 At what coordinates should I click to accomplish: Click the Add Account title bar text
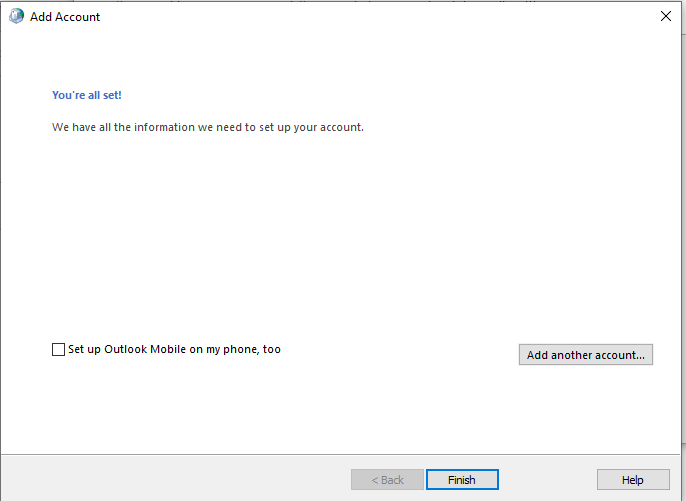tap(65, 17)
